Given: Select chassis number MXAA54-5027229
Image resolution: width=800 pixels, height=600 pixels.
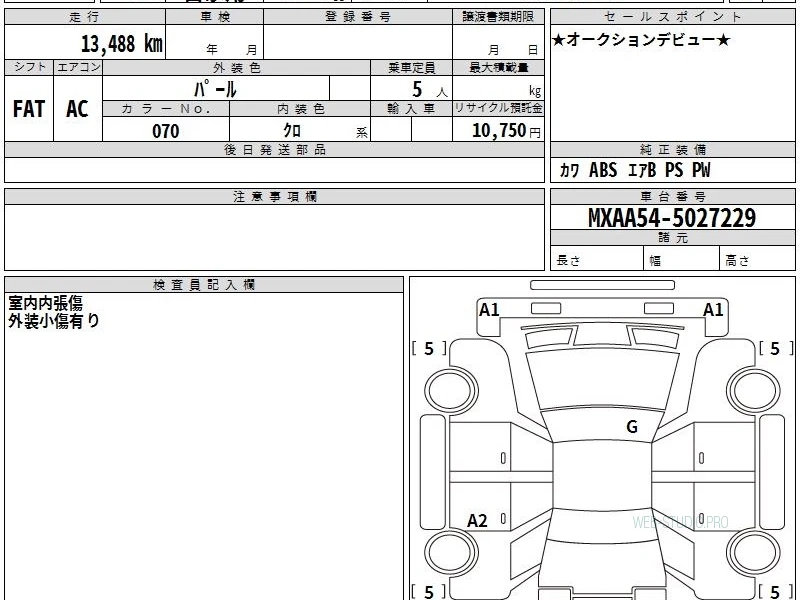Looking at the screenshot, I should (672, 218).
